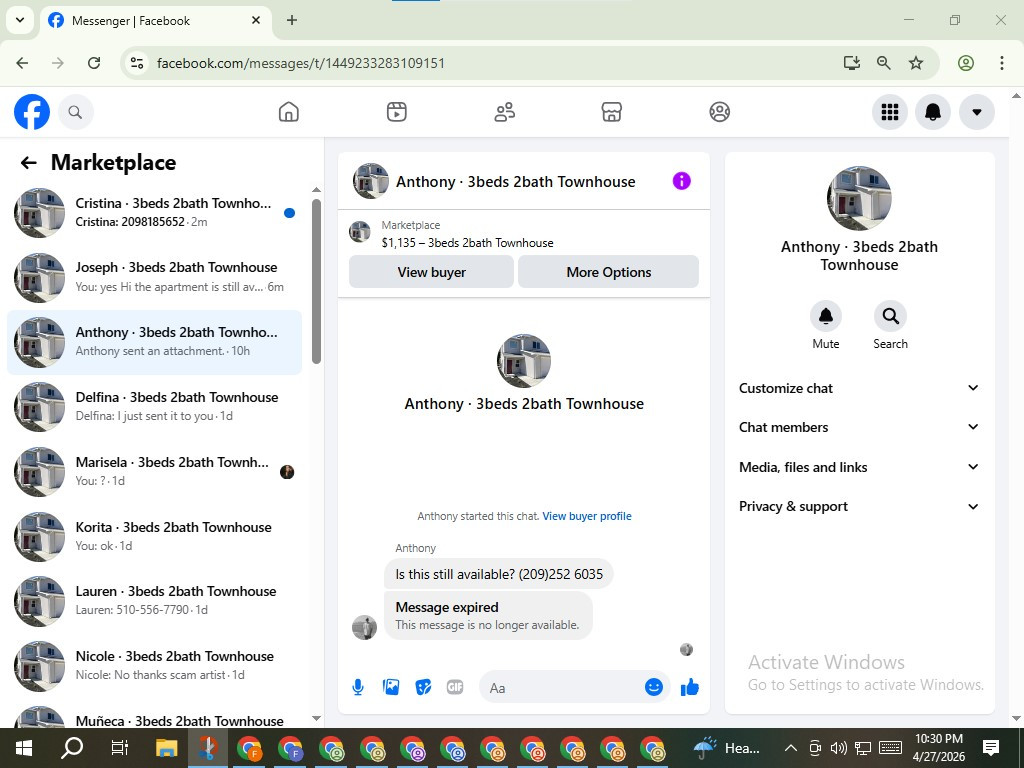Image resolution: width=1024 pixels, height=768 pixels.
Task: Click the More Options button
Action: (x=608, y=272)
